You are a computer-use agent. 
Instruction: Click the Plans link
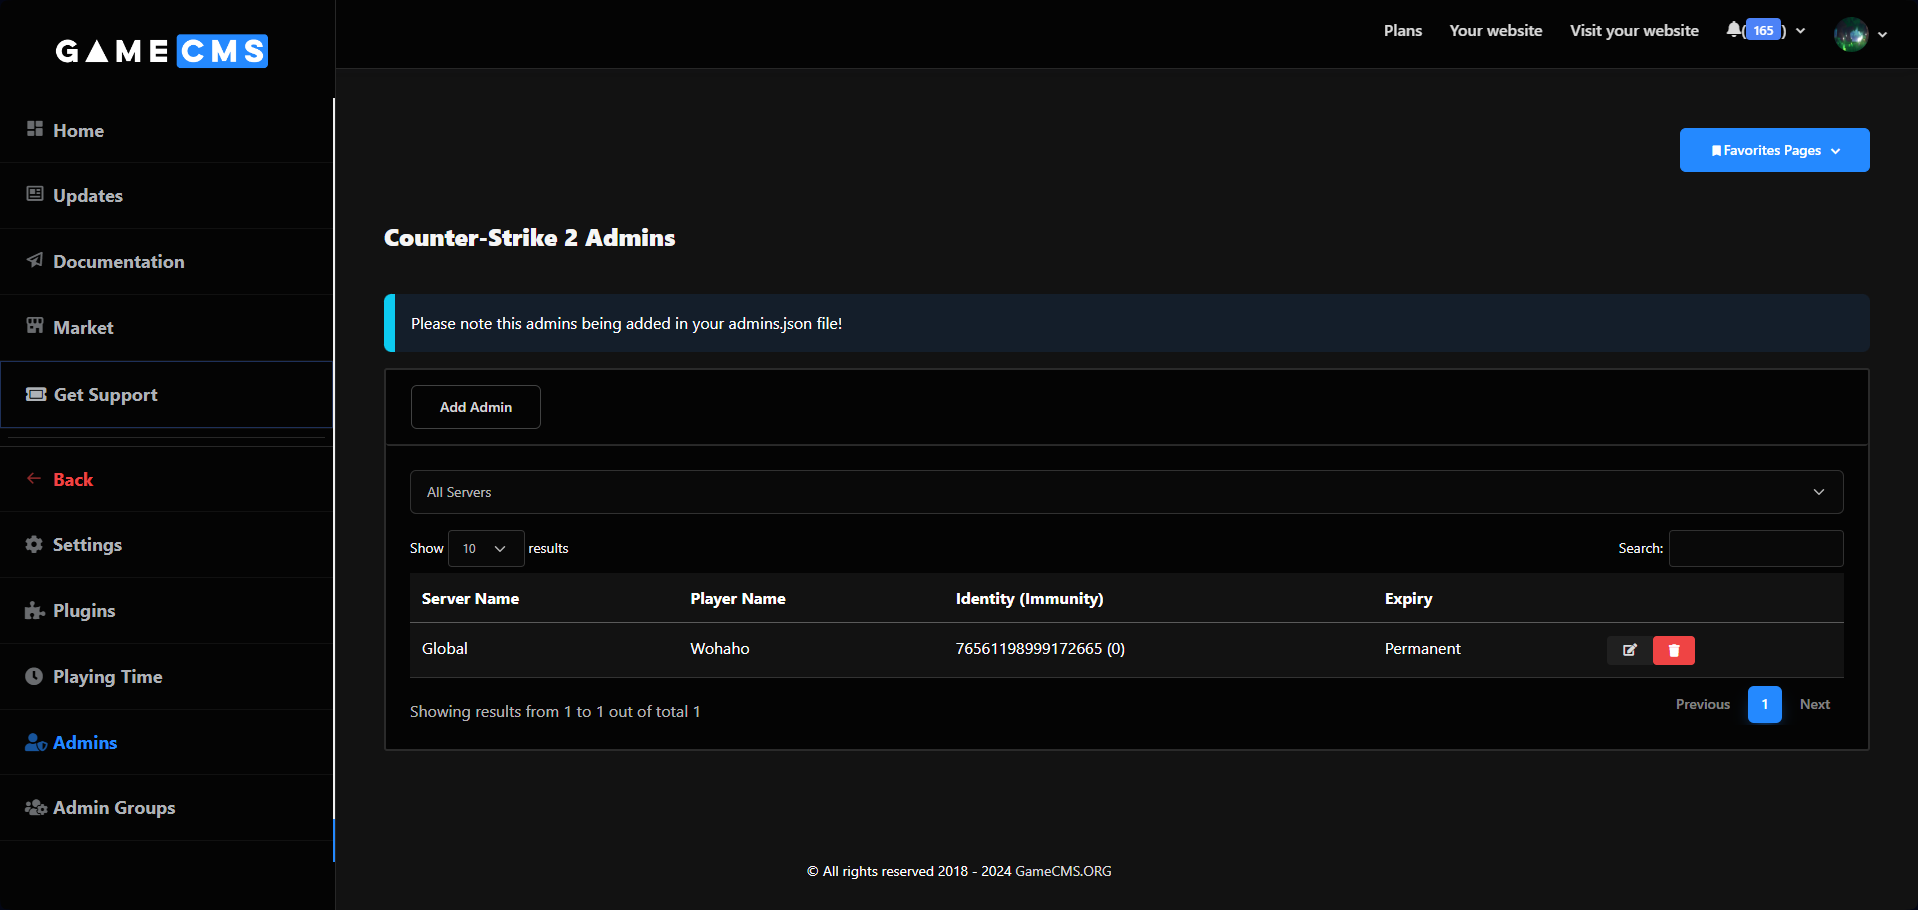(1403, 31)
